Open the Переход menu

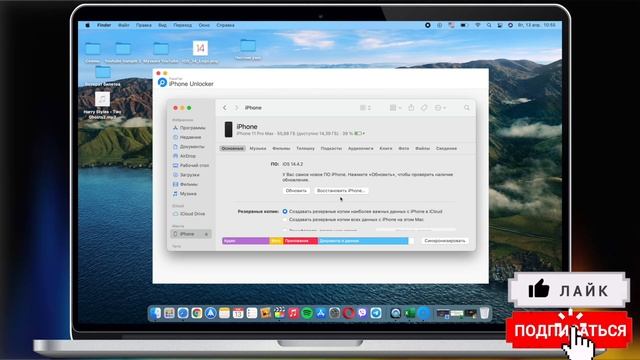[182, 25]
